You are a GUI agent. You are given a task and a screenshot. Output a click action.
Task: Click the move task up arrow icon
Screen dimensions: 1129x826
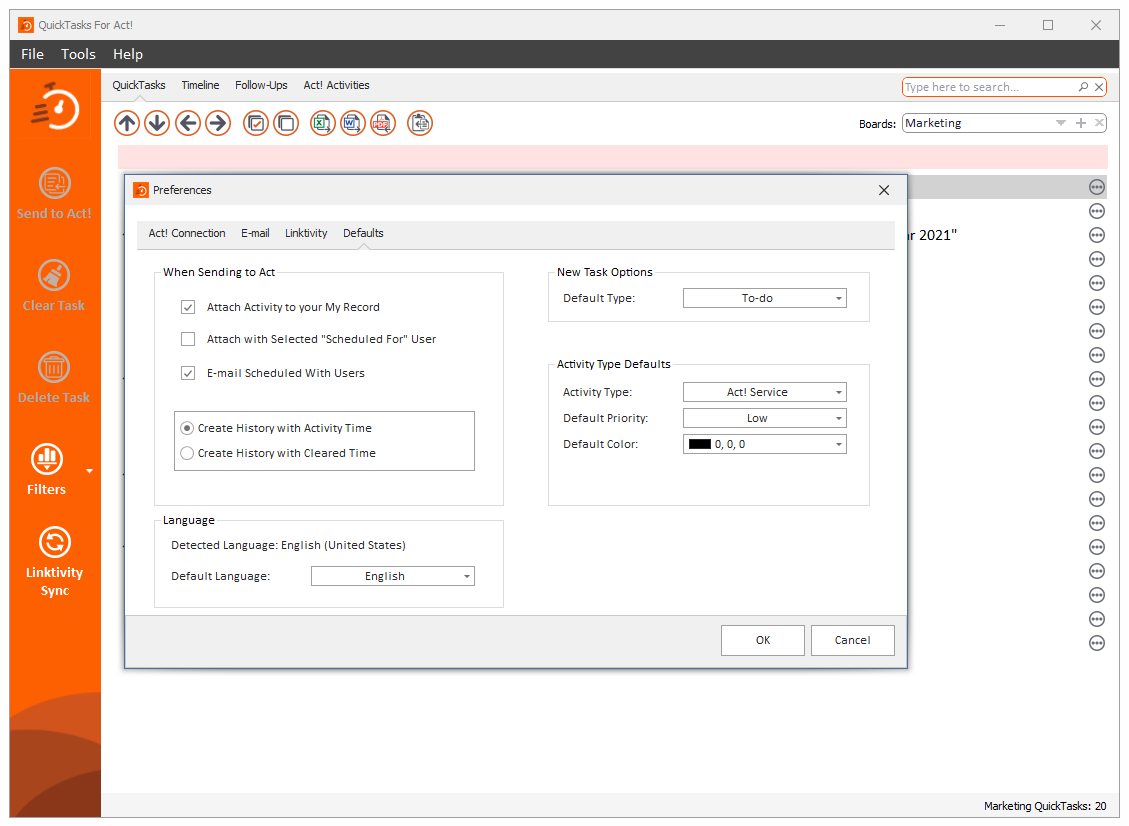(127, 123)
